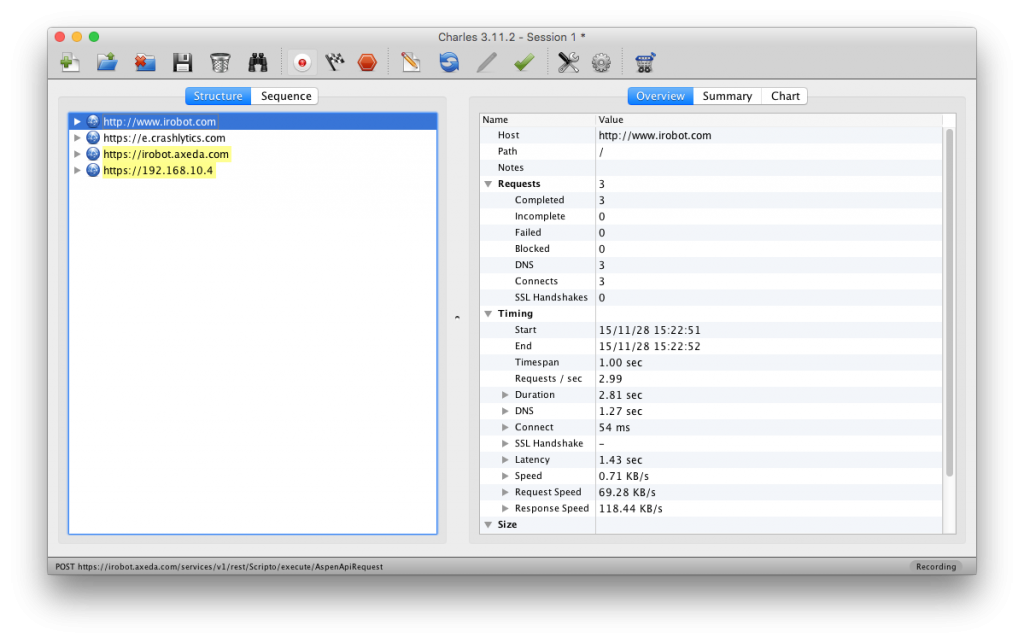Click the Compose pencil-and-paper icon
The image size is (1024, 643).
point(410,63)
